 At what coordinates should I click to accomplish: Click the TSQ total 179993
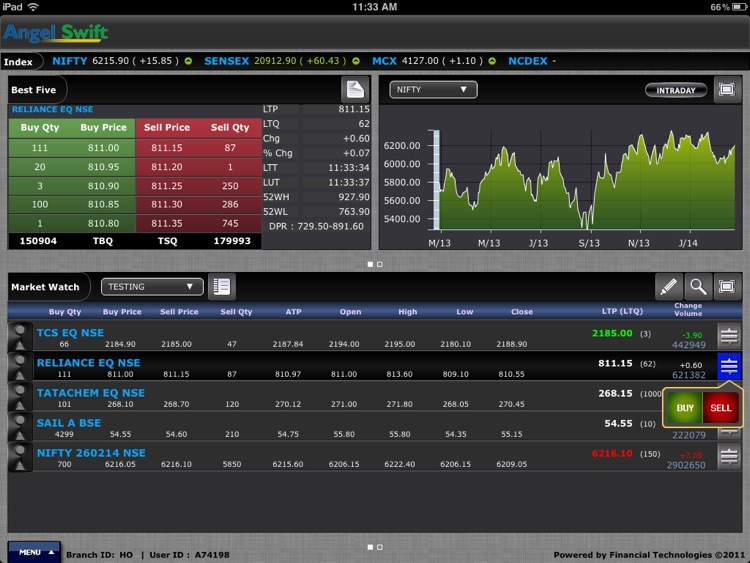232,241
